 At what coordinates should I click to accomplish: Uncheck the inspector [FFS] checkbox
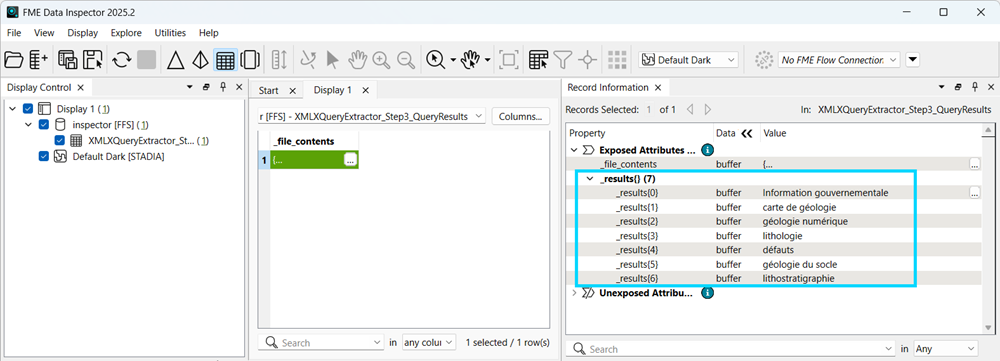coord(44,124)
